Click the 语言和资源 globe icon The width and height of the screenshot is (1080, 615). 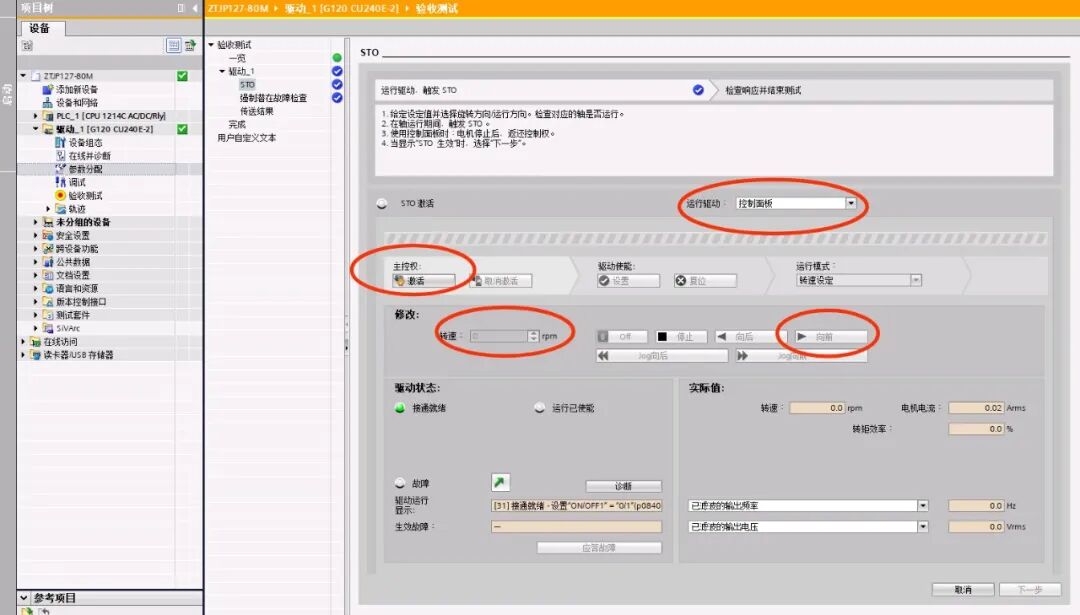pos(48,289)
